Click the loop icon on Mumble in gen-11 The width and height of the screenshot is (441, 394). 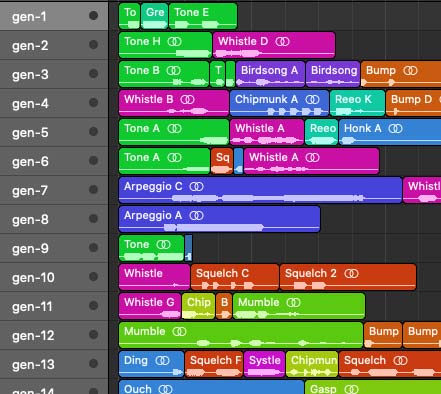point(294,303)
